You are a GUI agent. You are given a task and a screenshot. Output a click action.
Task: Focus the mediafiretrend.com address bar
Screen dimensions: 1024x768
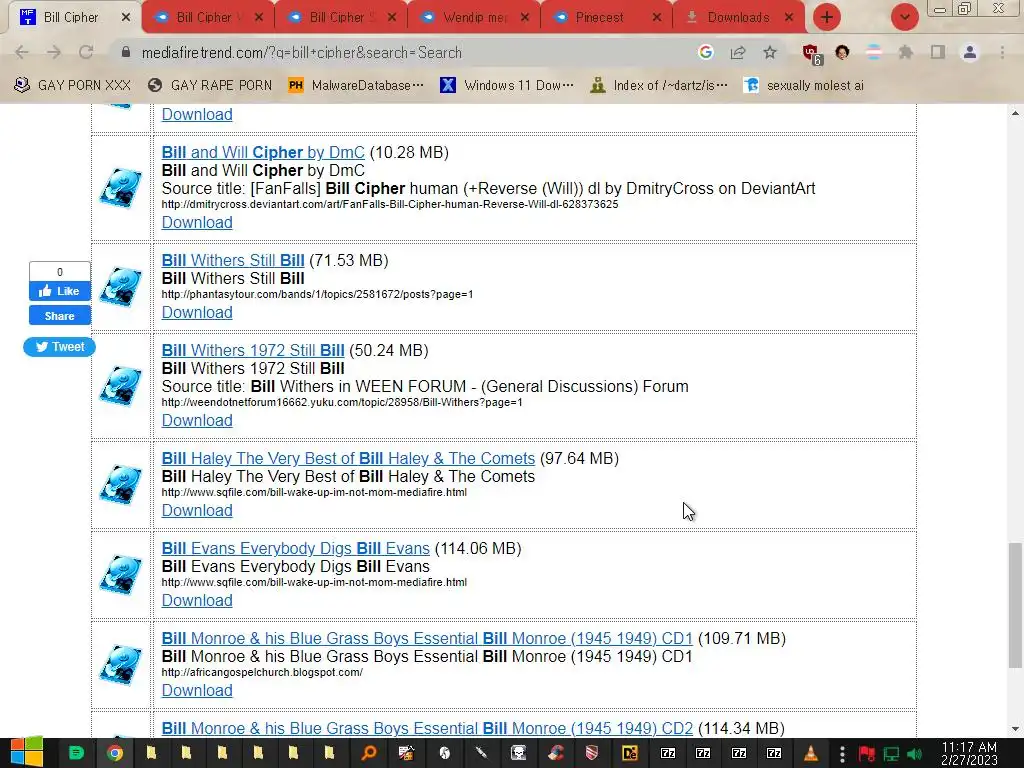[x=405, y=52]
